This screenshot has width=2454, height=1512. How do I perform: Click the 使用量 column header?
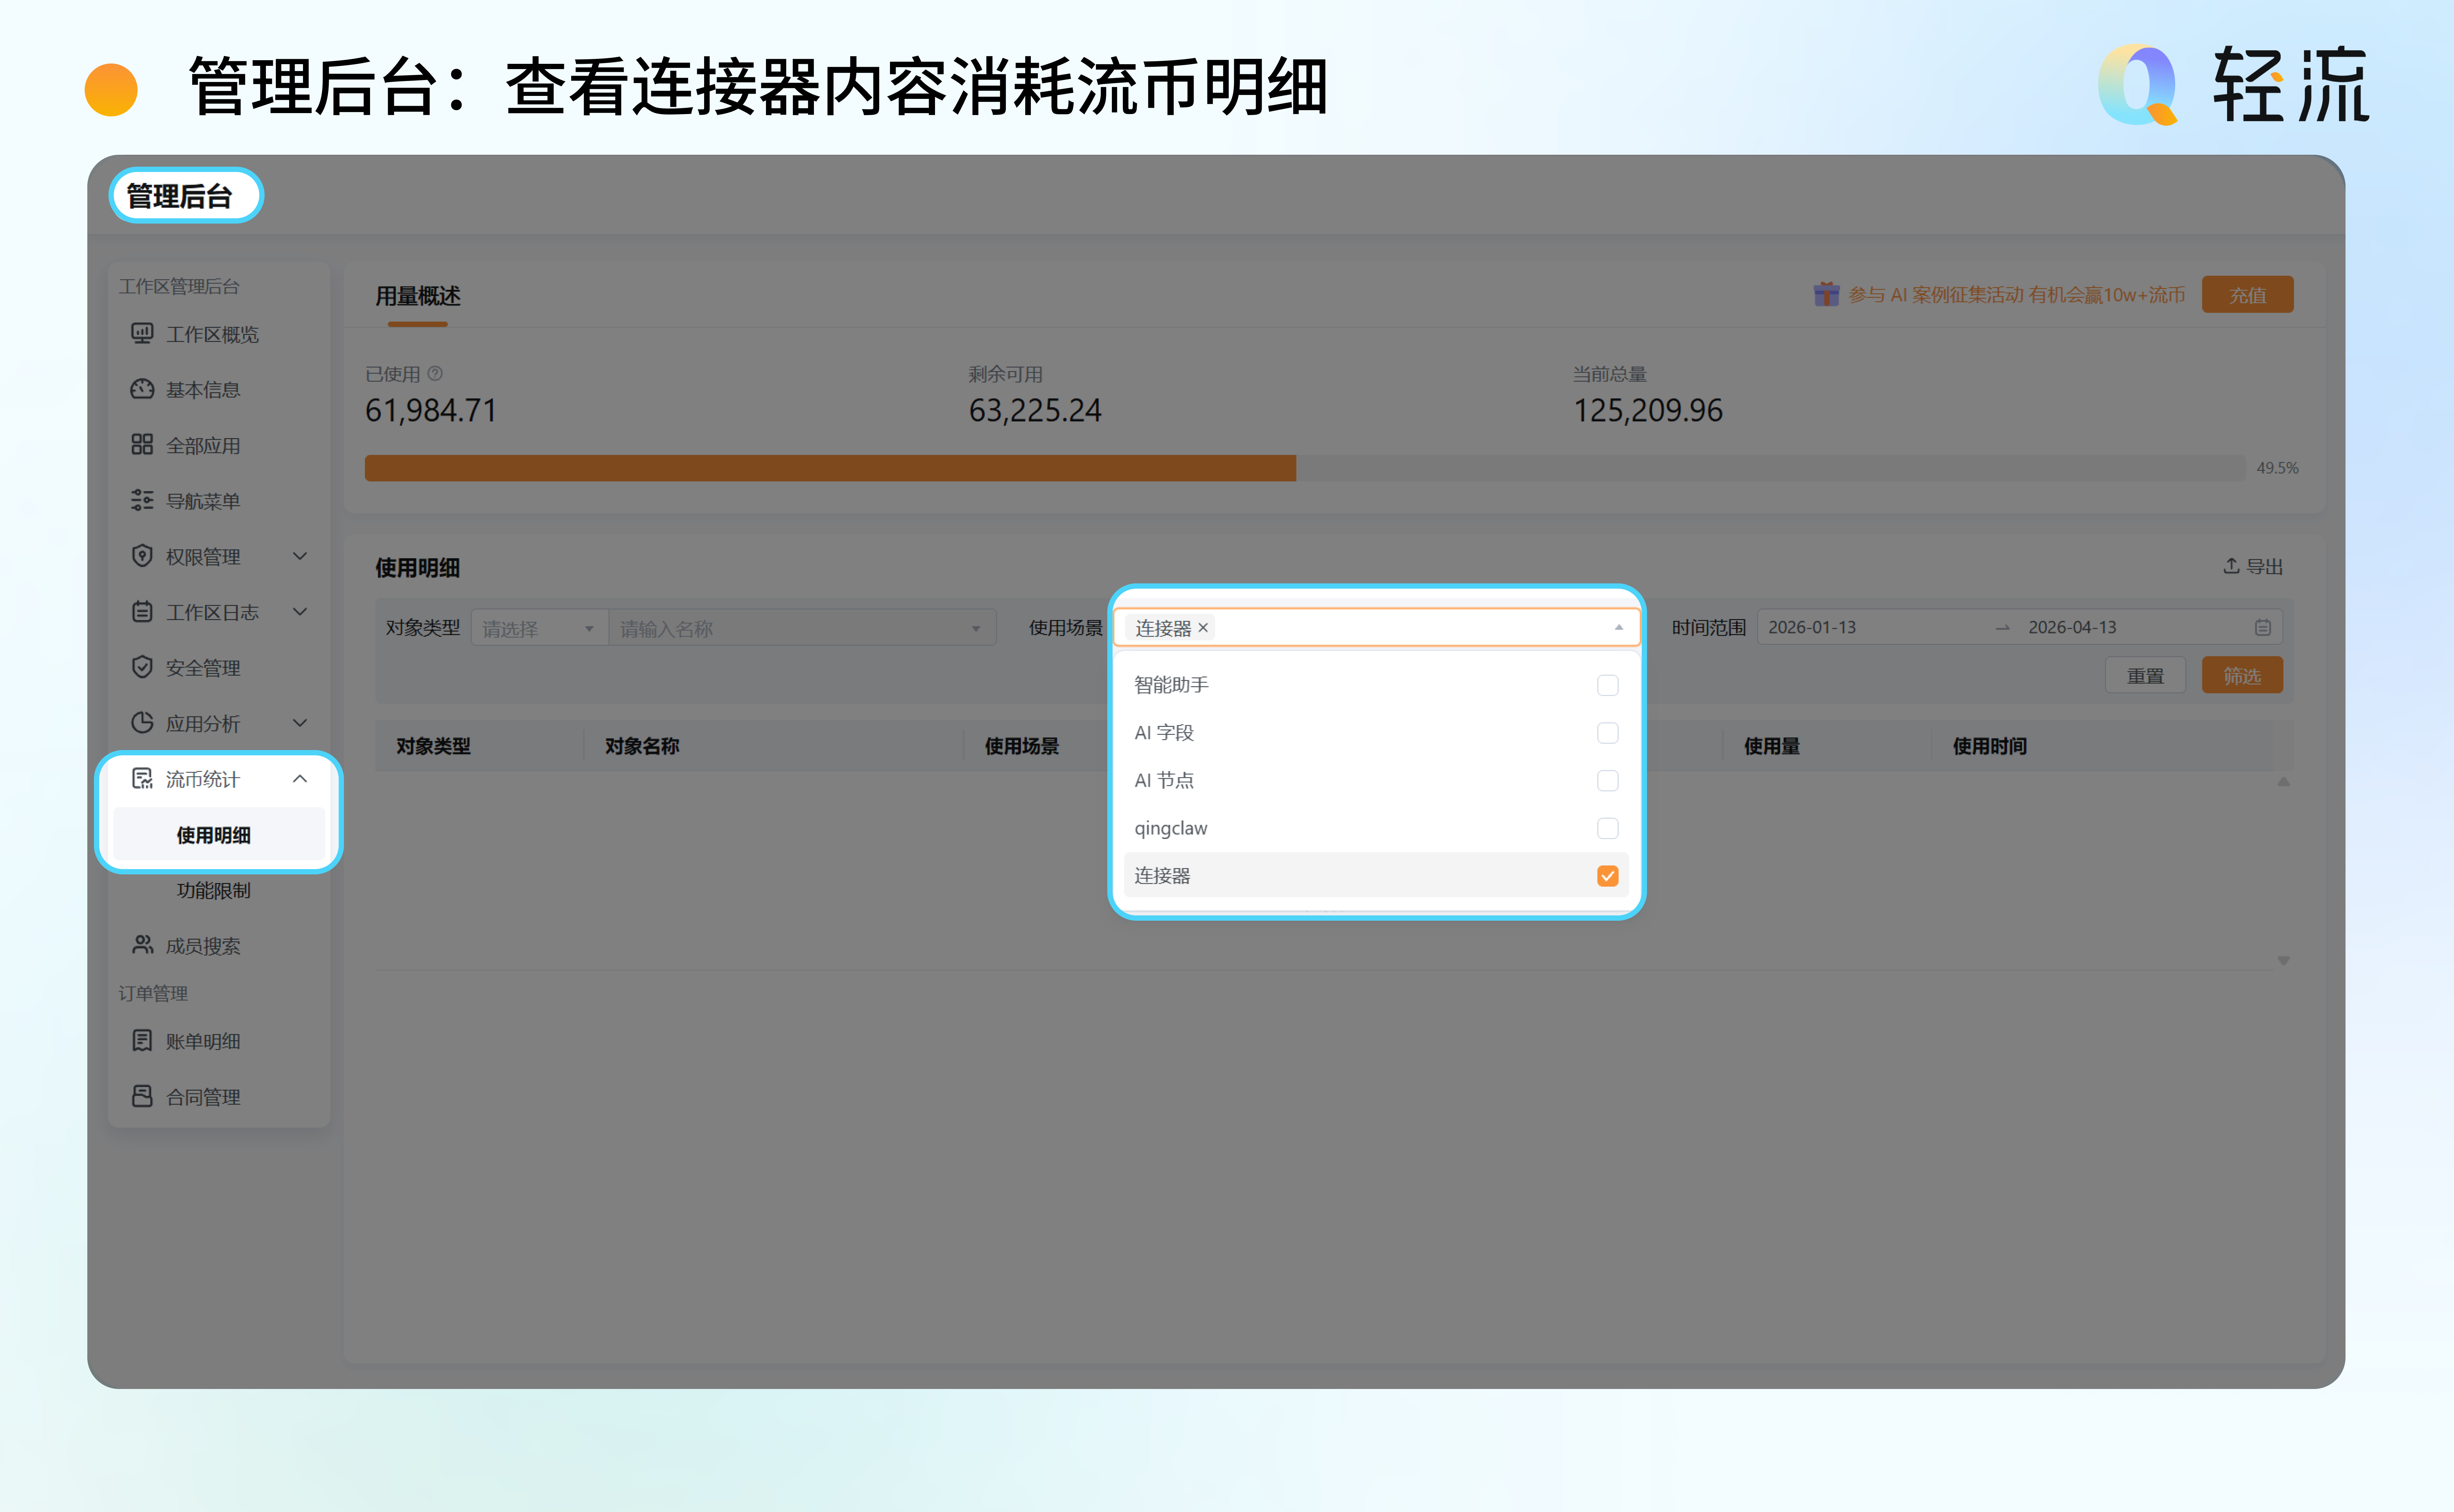[x=1772, y=746]
